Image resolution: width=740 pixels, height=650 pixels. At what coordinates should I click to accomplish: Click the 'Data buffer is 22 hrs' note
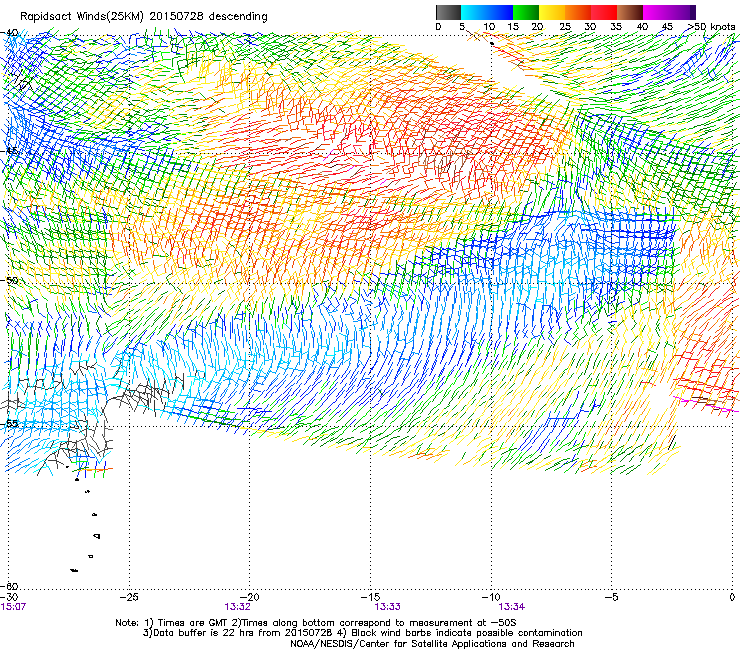click(x=202, y=633)
